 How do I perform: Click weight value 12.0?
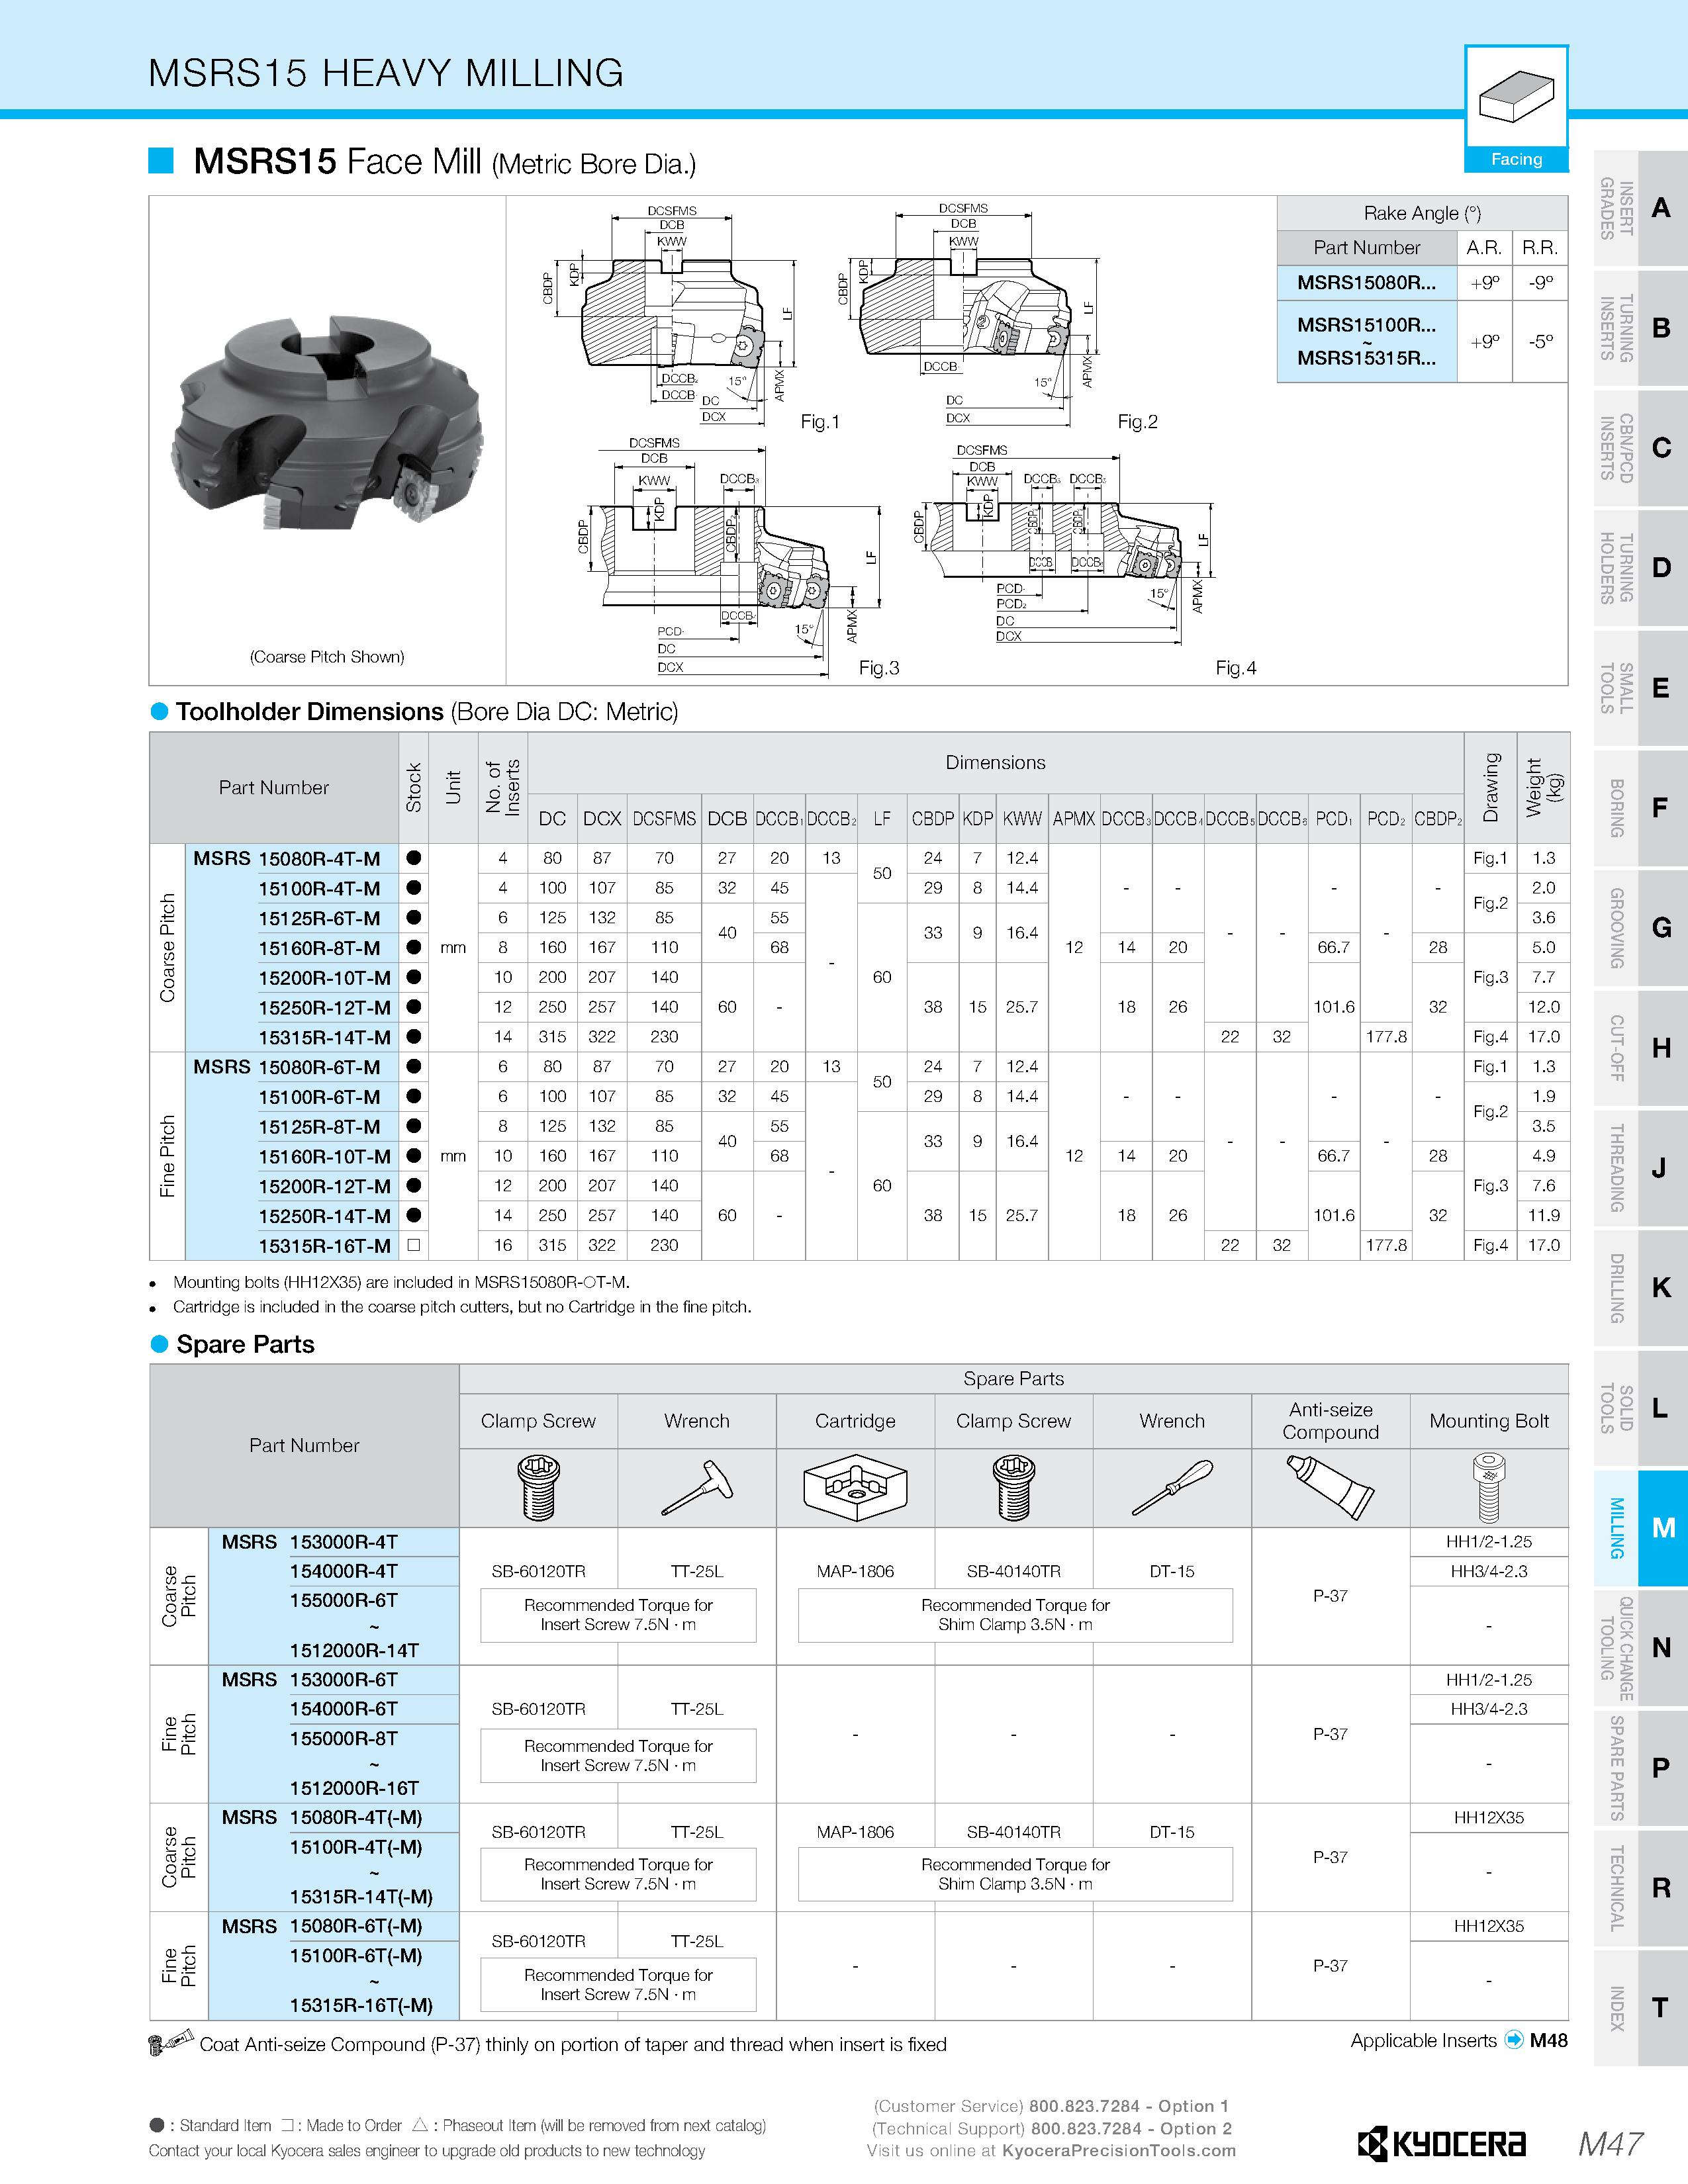[x=1543, y=1007]
